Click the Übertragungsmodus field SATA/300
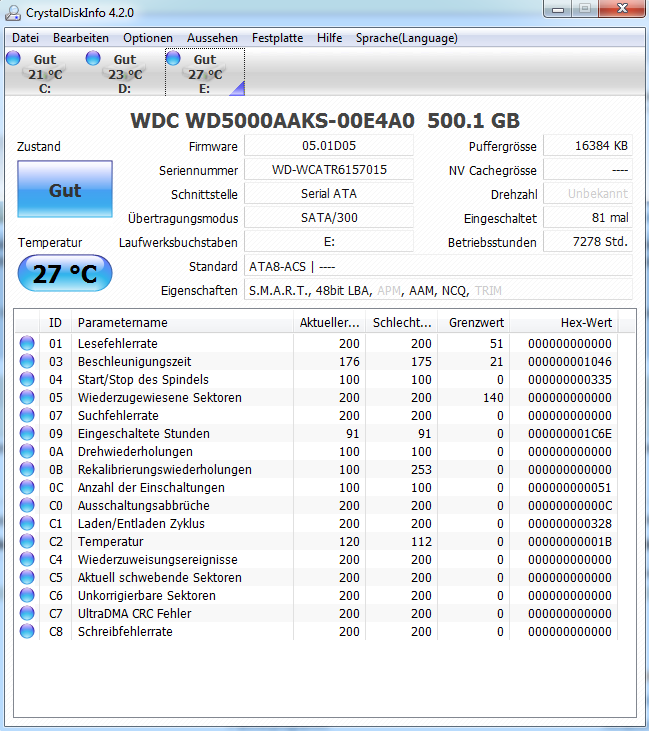This screenshot has height=731, width=649. pyautogui.click(x=329, y=218)
